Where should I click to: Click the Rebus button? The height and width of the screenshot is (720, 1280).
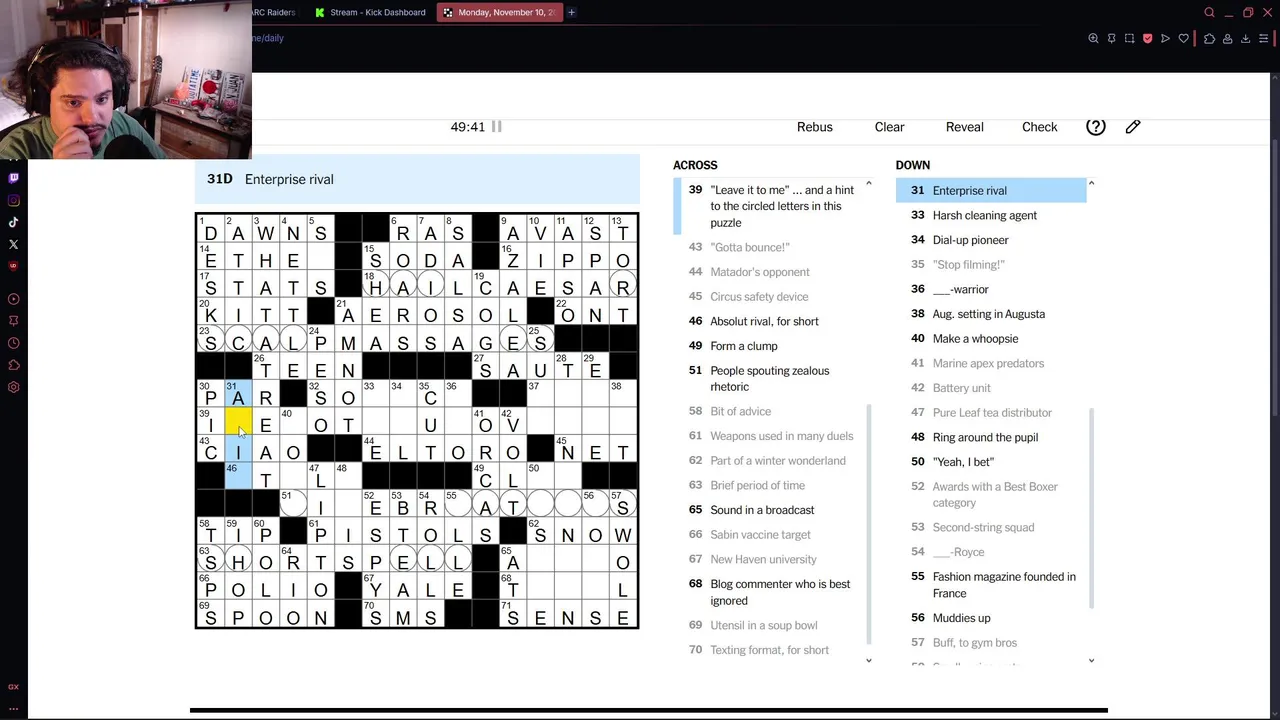click(x=815, y=127)
